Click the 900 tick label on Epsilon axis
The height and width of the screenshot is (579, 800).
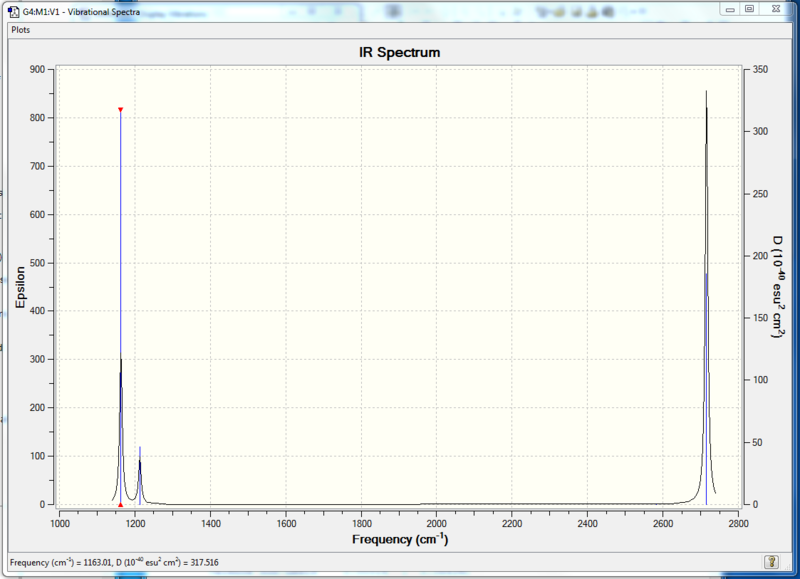37,69
